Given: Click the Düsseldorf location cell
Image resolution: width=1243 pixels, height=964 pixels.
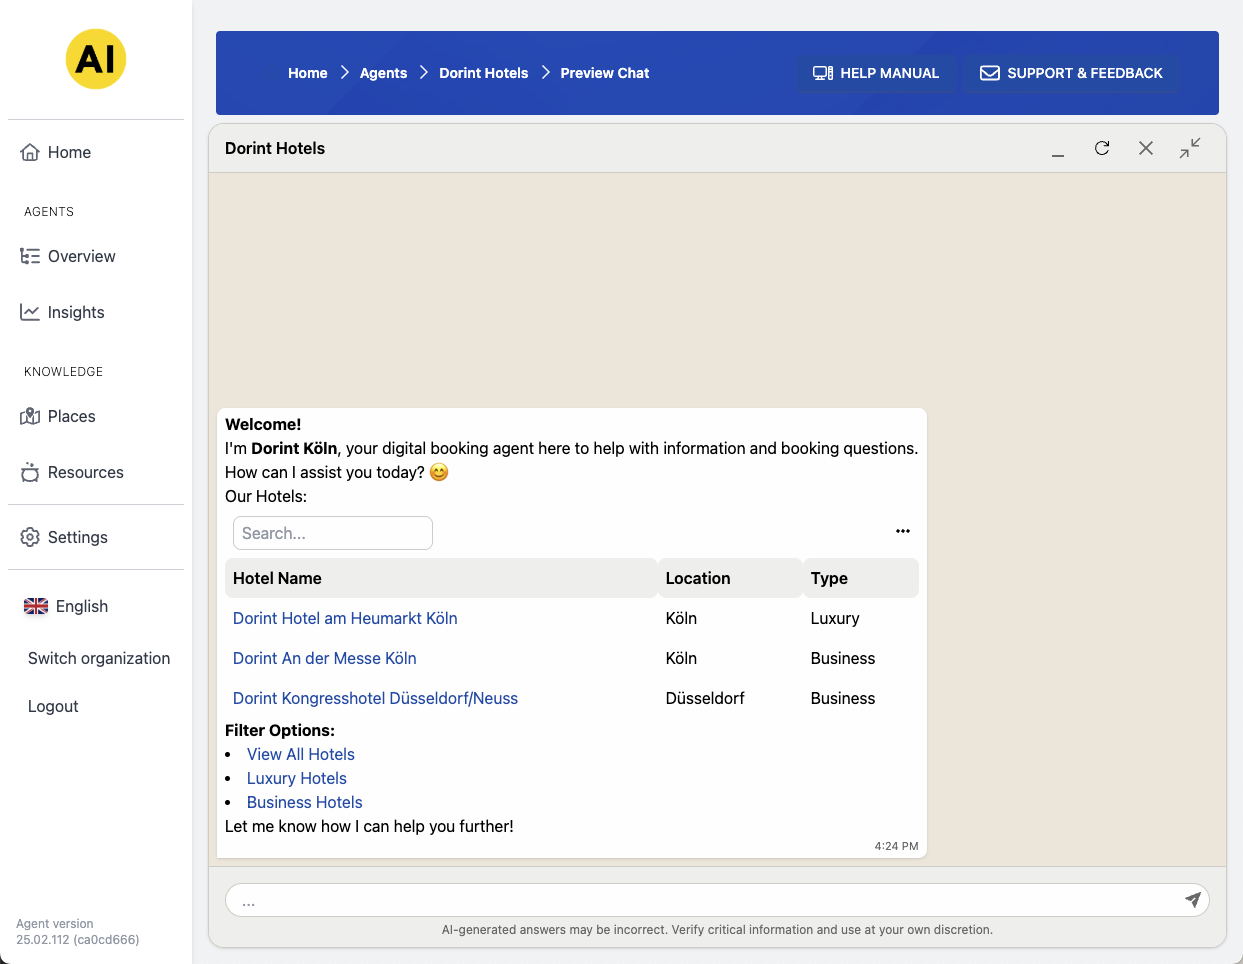Looking at the screenshot, I should (x=705, y=698).
